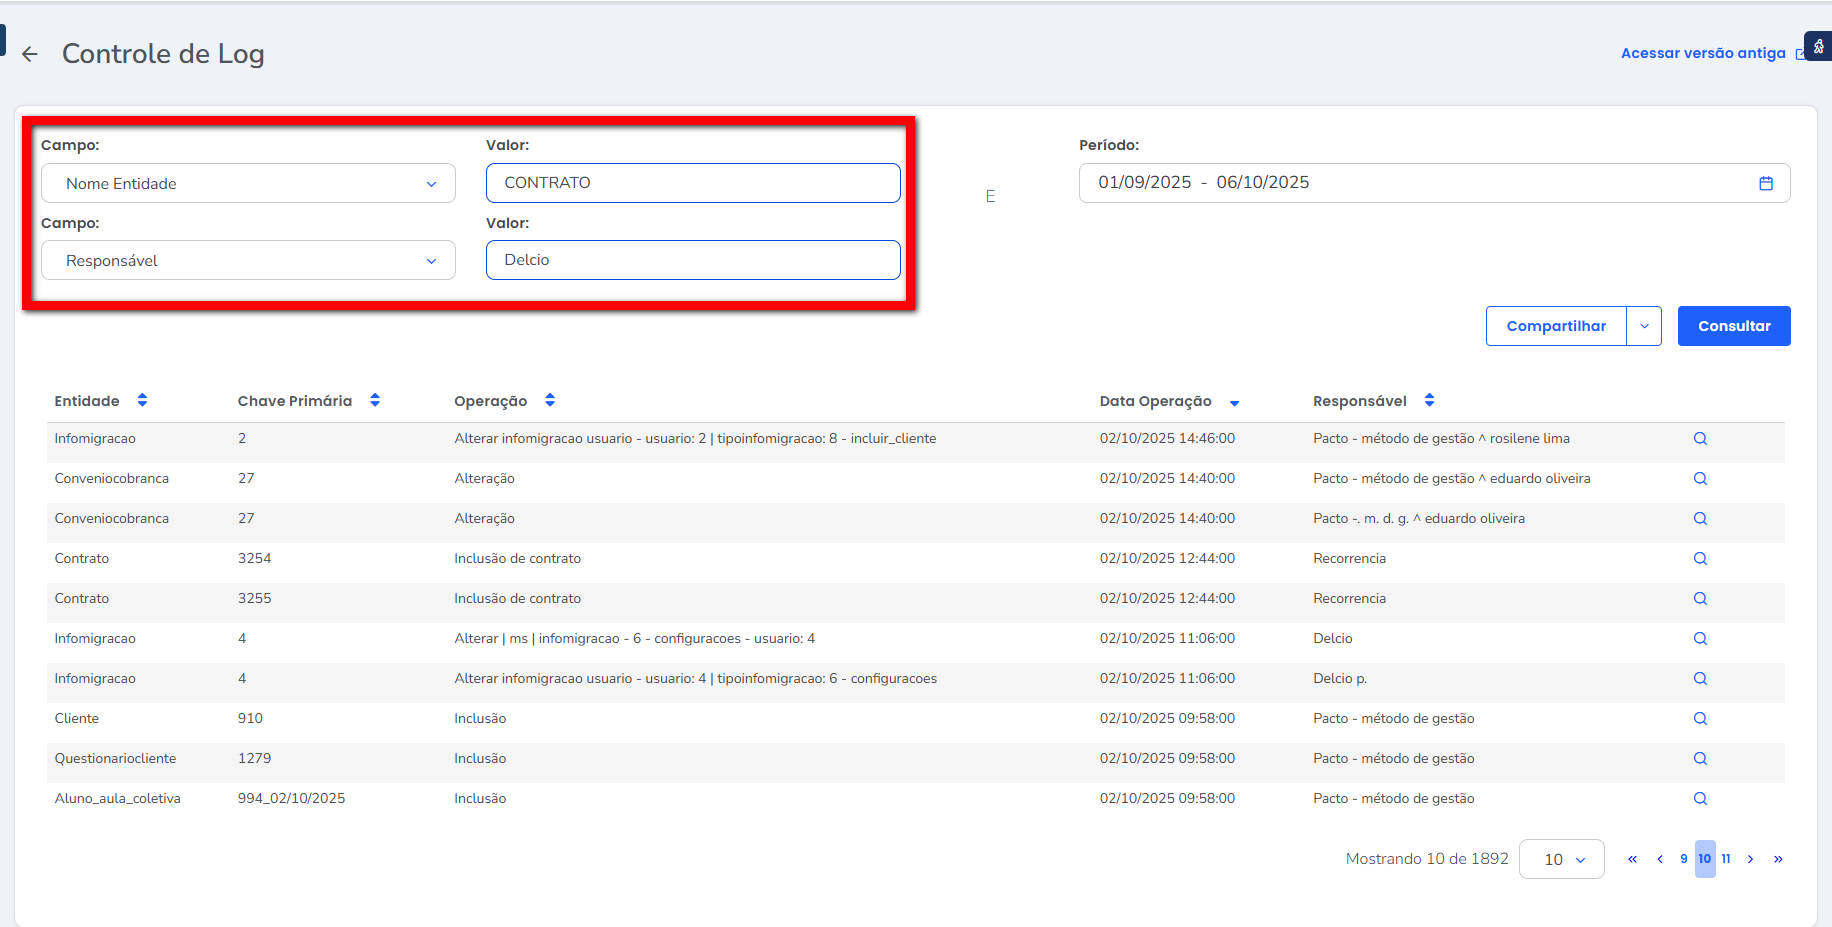Sort the Chave Primária column
The image size is (1832, 927).
[375, 400]
